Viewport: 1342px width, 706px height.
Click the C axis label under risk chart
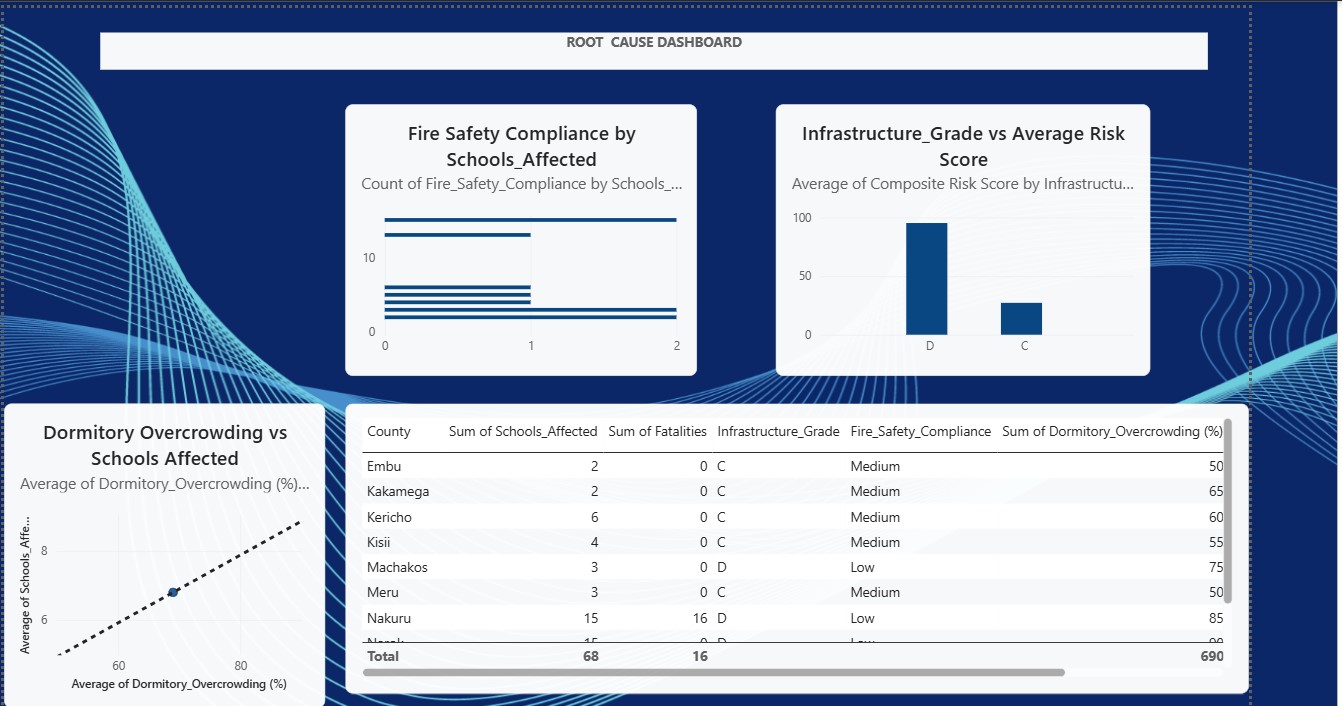pos(1024,346)
